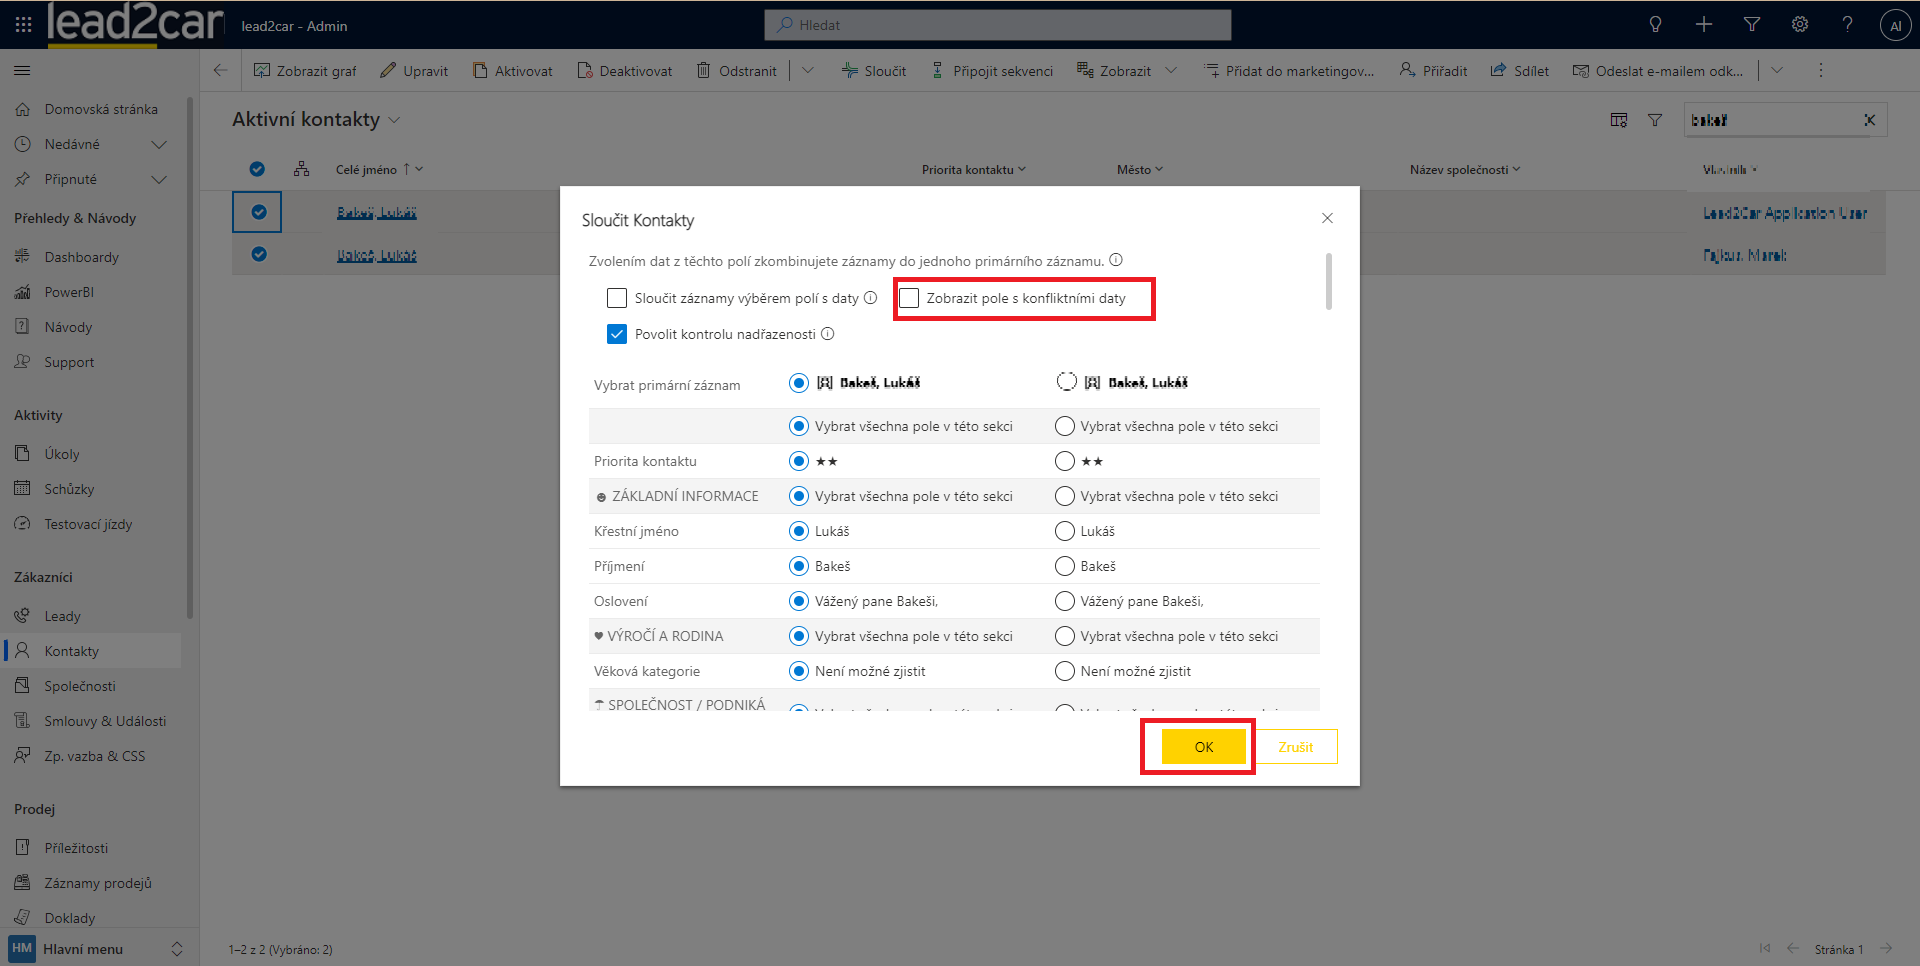Click the lightbulb assistant icon in header

(1655, 25)
